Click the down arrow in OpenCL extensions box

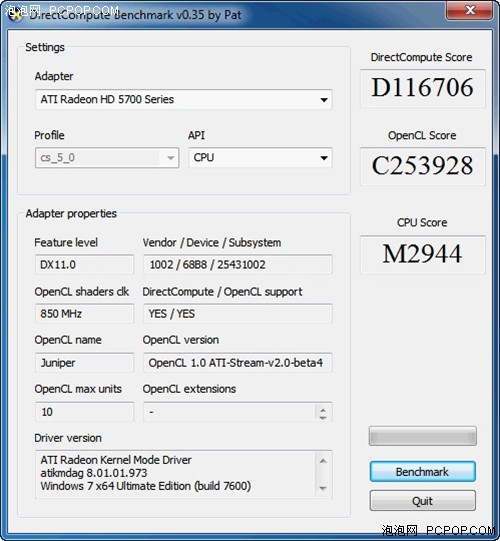tap(323, 417)
